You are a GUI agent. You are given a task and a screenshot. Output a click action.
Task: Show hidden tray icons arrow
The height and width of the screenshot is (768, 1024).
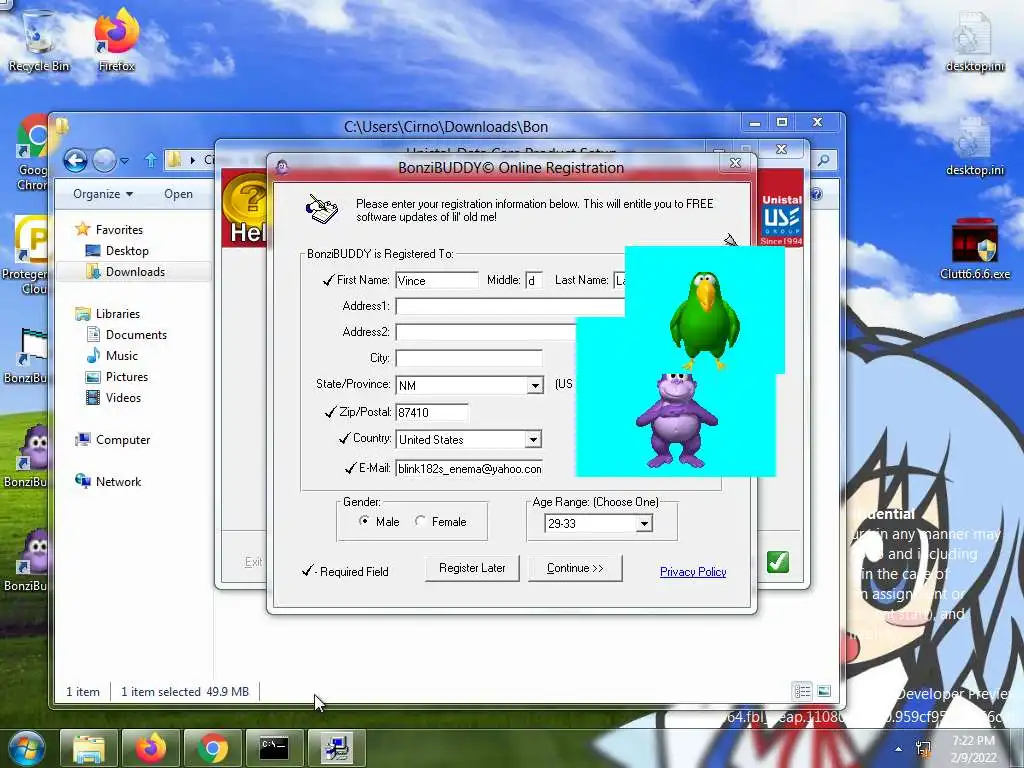(x=898, y=749)
